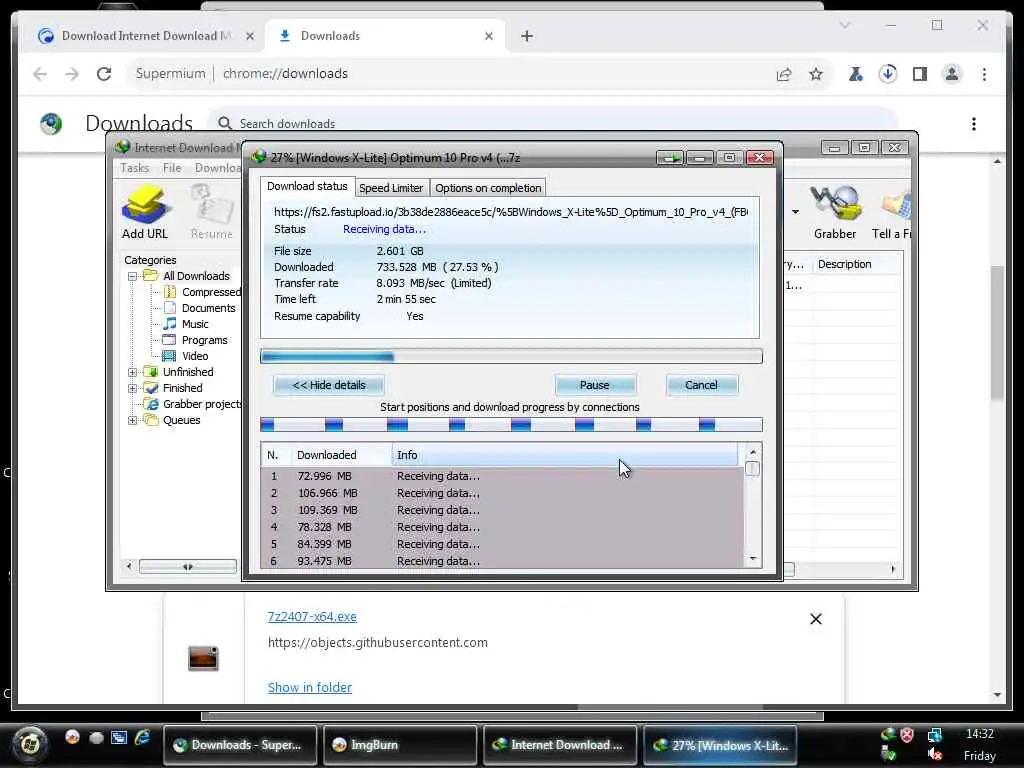This screenshot has width=1024, height=768.
Task: Click the connections progress segment bar
Action: (511, 425)
